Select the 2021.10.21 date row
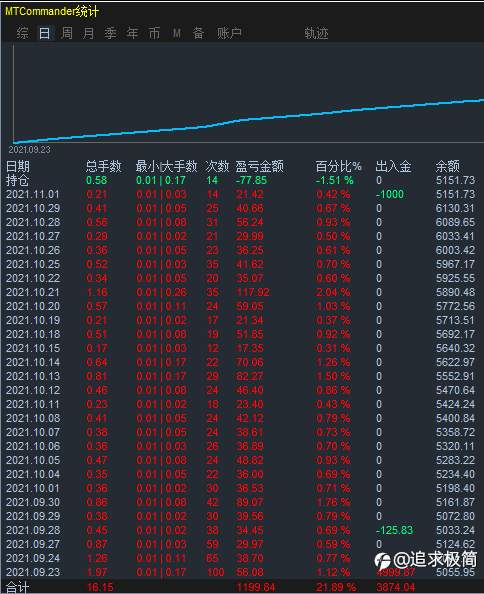Image resolution: width=484 pixels, height=594 pixels. click(33, 292)
